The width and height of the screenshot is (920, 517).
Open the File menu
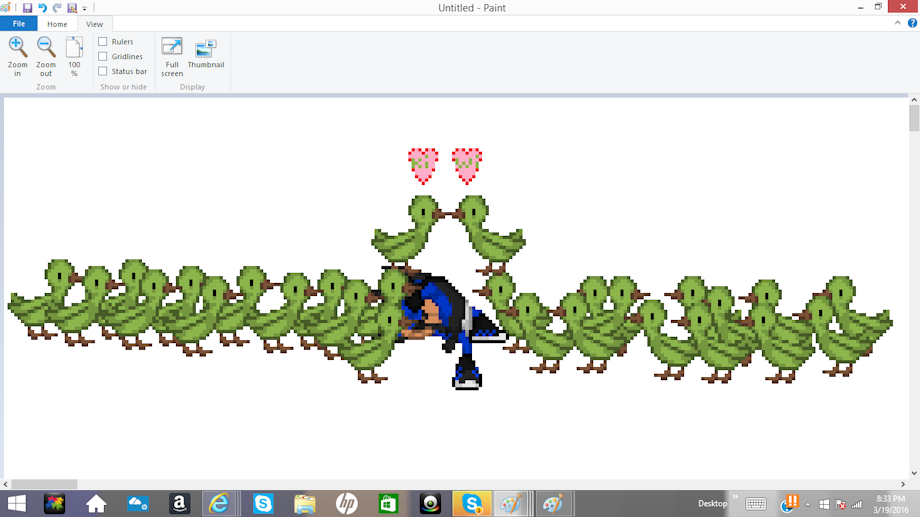point(19,23)
